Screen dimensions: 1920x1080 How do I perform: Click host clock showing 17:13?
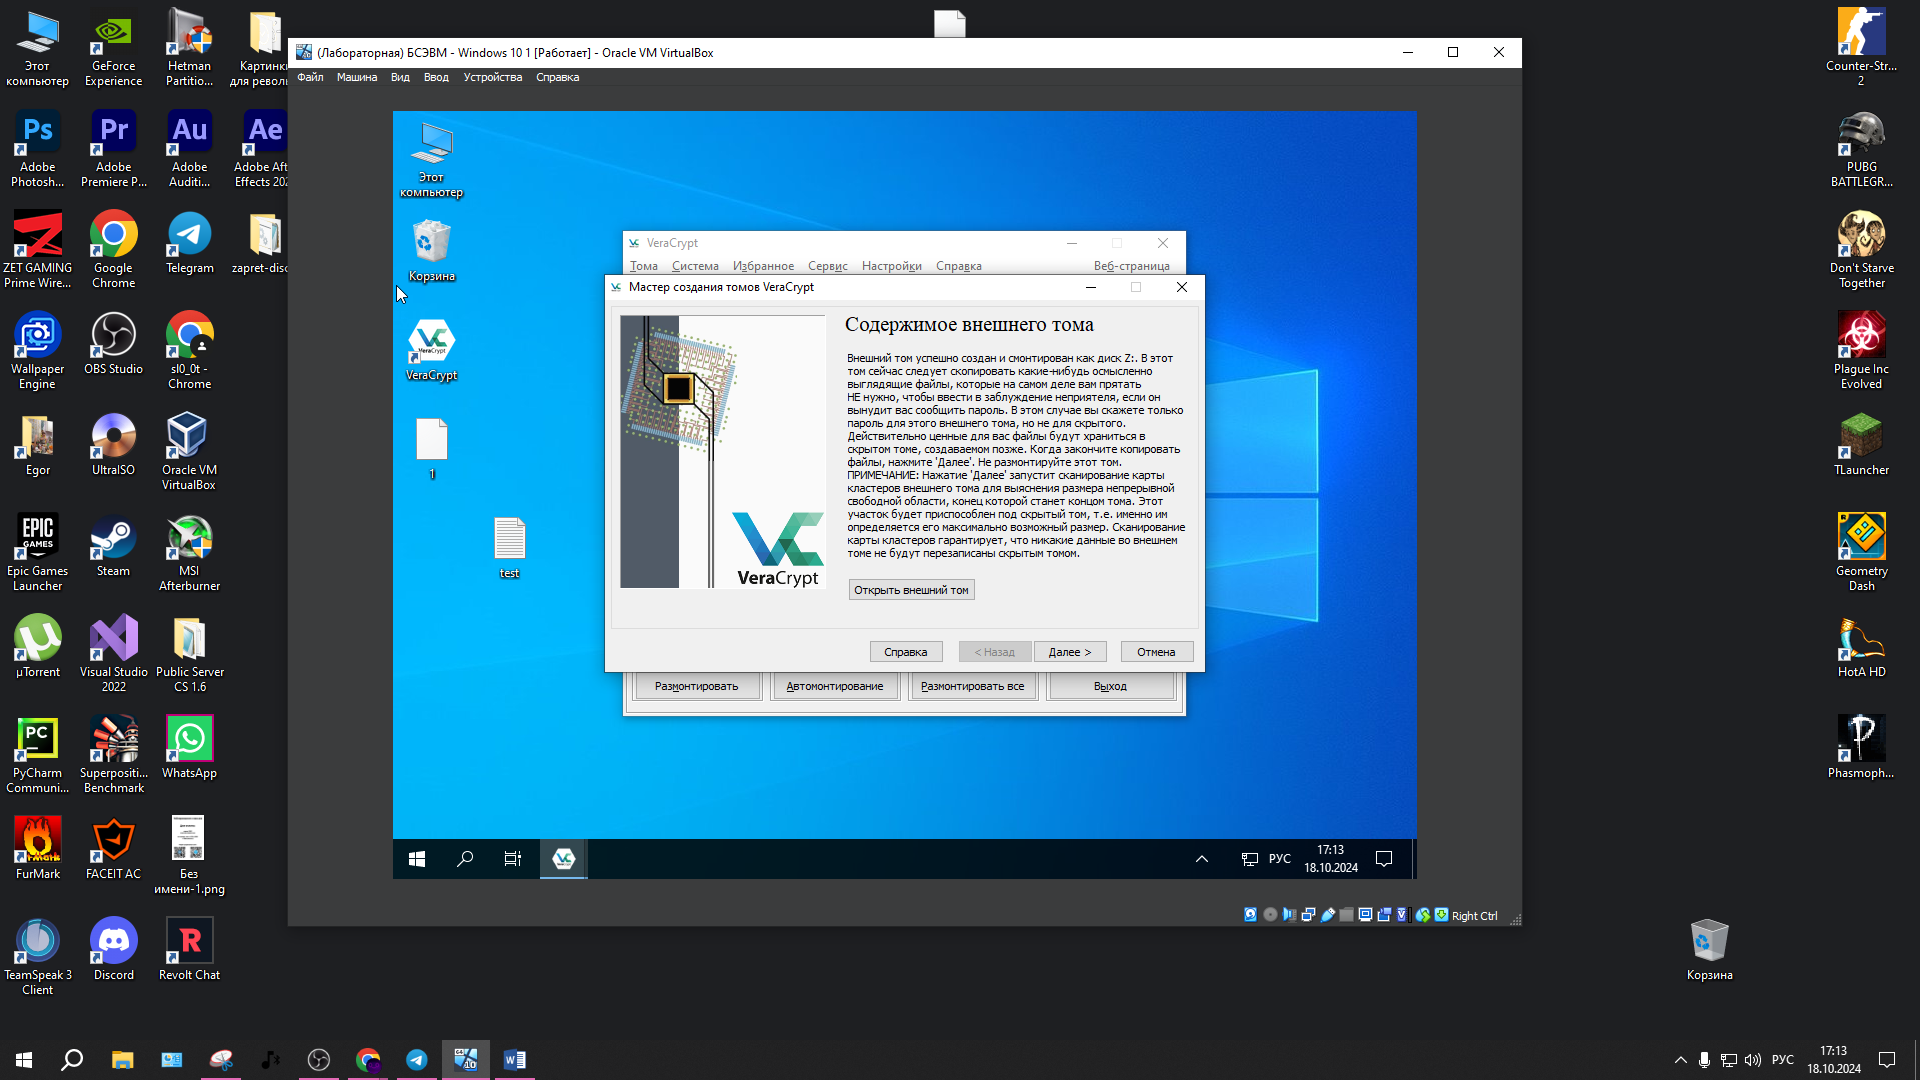tap(1834, 1060)
